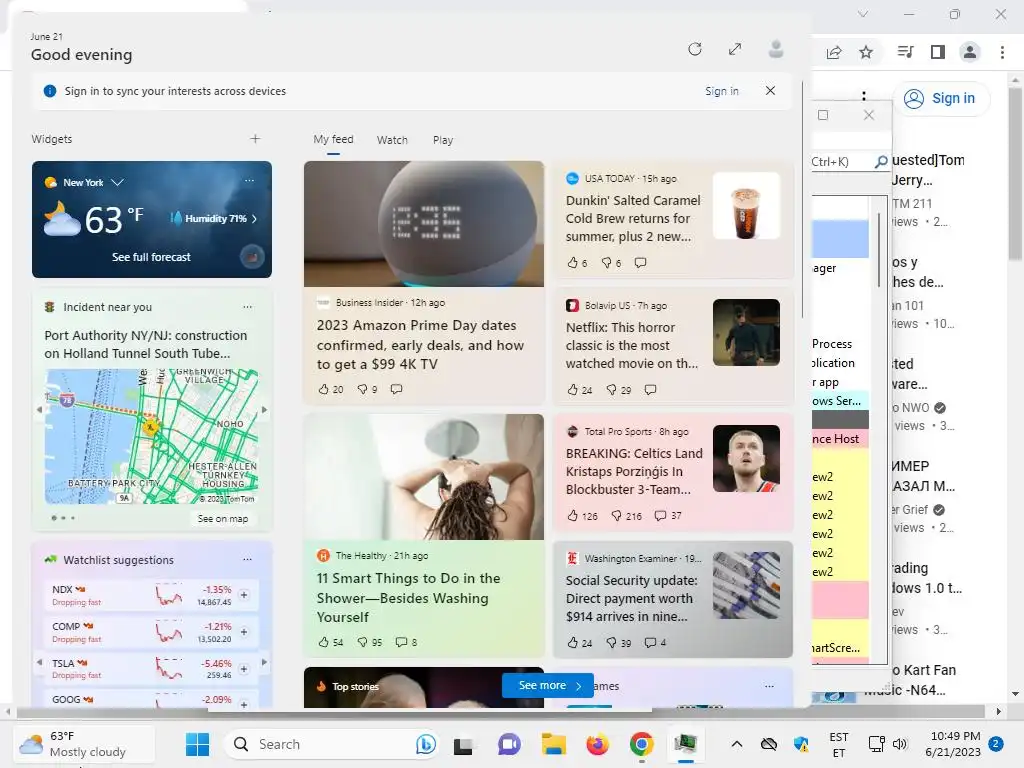The image size is (1024, 768).
Task: Open widgets profile avatar
Action: click(776, 49)
